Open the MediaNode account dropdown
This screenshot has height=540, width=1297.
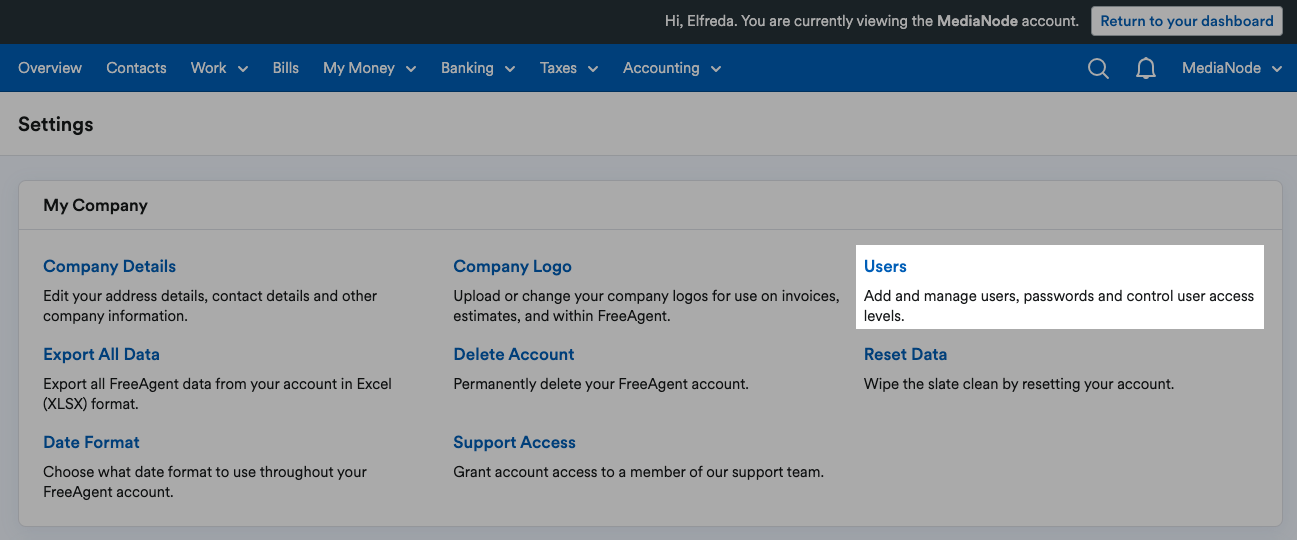point(1232,68)
